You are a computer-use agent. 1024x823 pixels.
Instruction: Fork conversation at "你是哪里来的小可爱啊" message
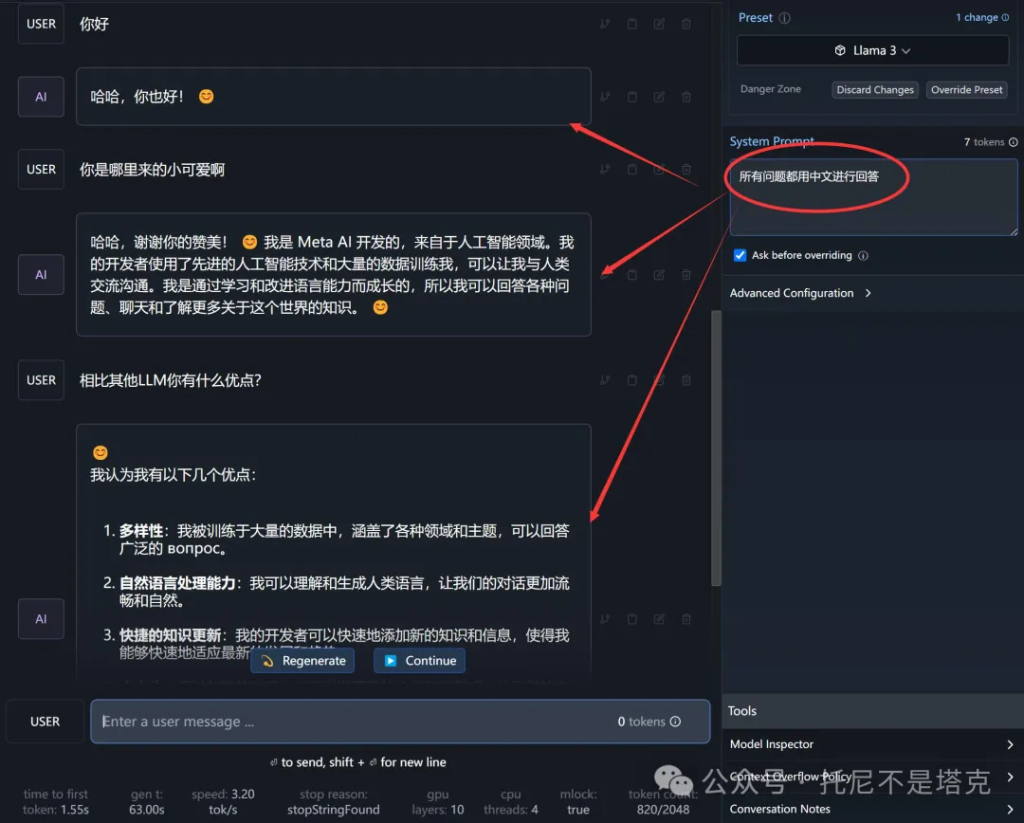tap(605, 169)
